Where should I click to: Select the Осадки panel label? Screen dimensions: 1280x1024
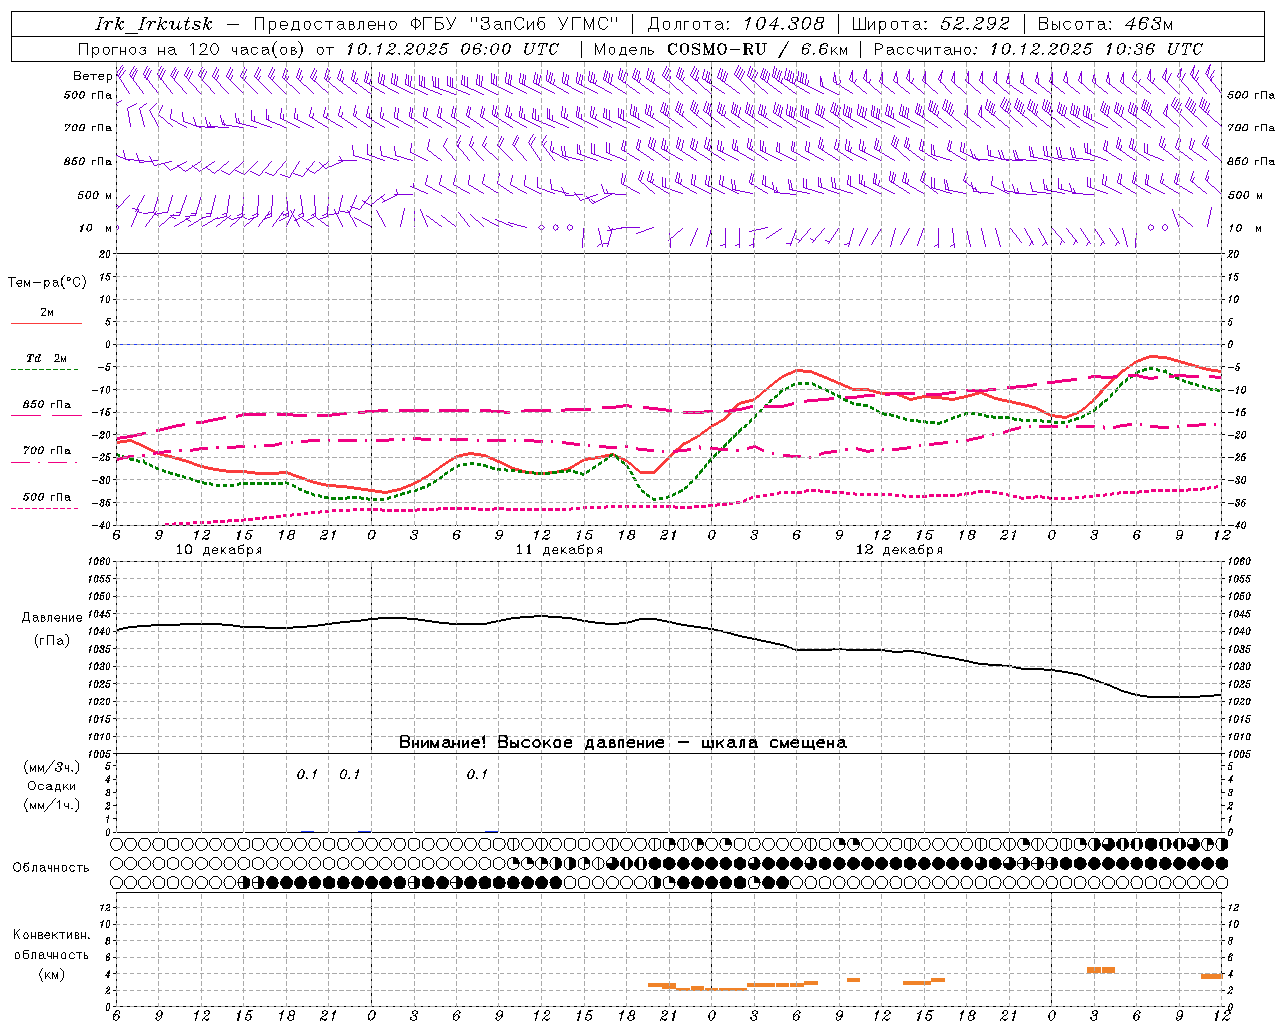(x=51, y=786)
